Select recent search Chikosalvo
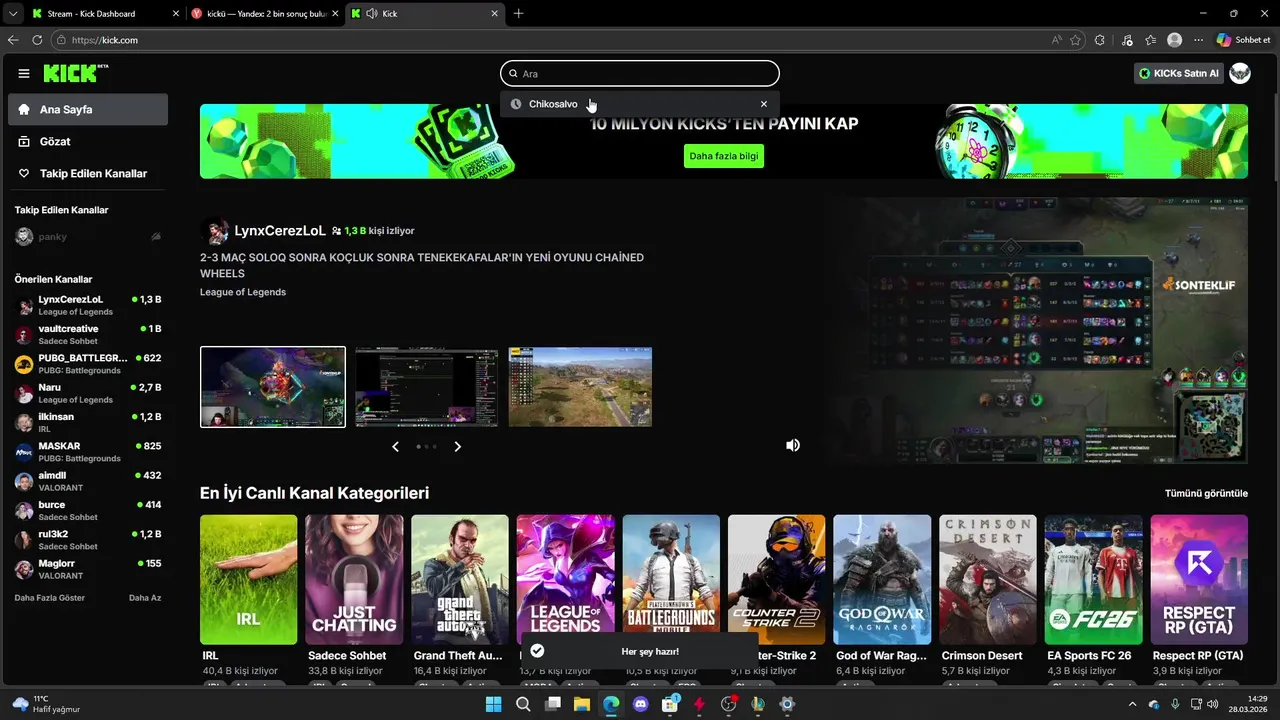This screenshot has width=1280, height=720. [x=553, y=104]
